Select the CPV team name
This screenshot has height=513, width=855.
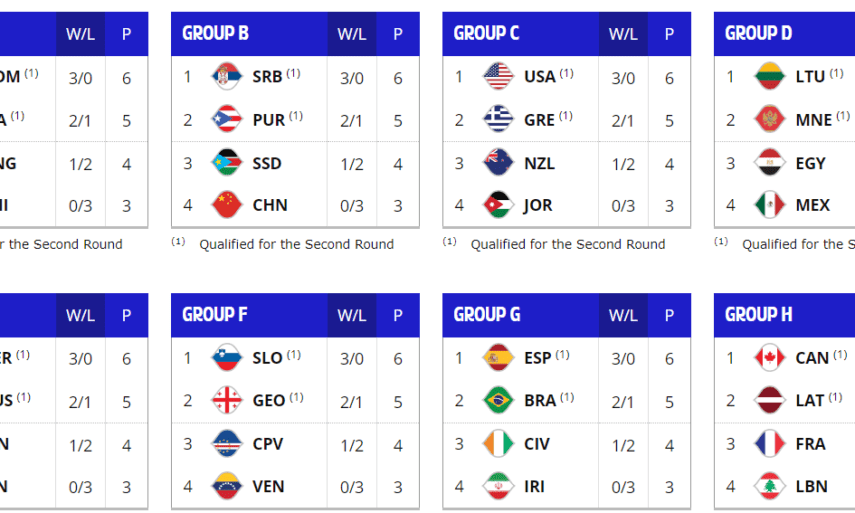[269, 444]
